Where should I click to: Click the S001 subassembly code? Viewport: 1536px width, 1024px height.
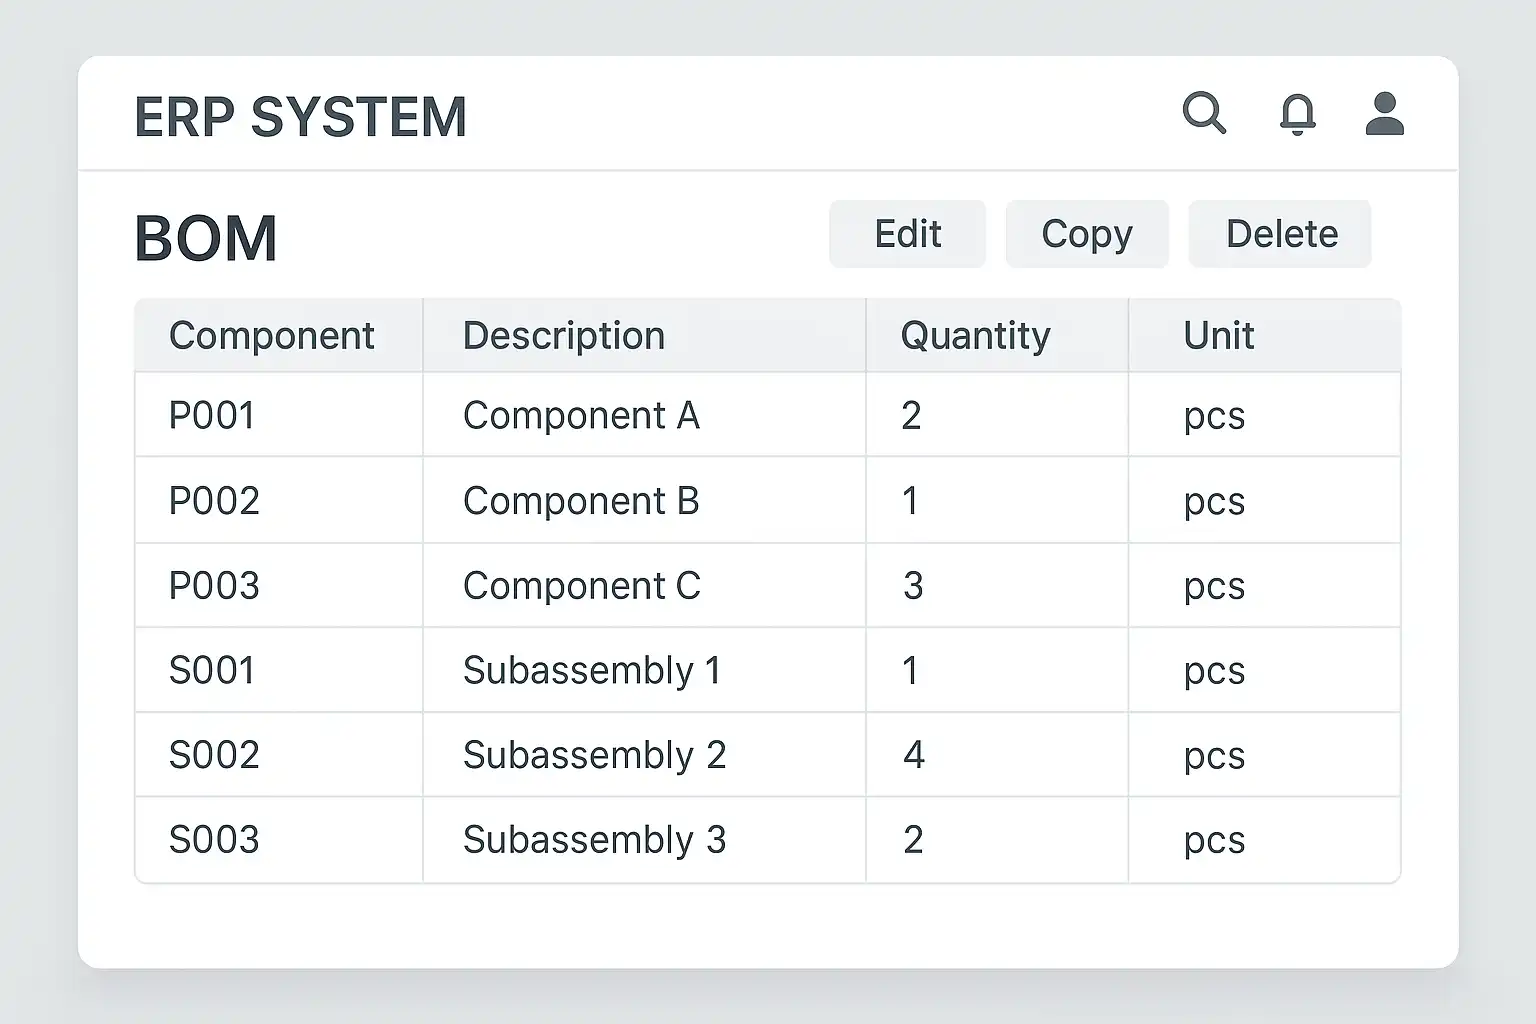click(x=212, y=670)
